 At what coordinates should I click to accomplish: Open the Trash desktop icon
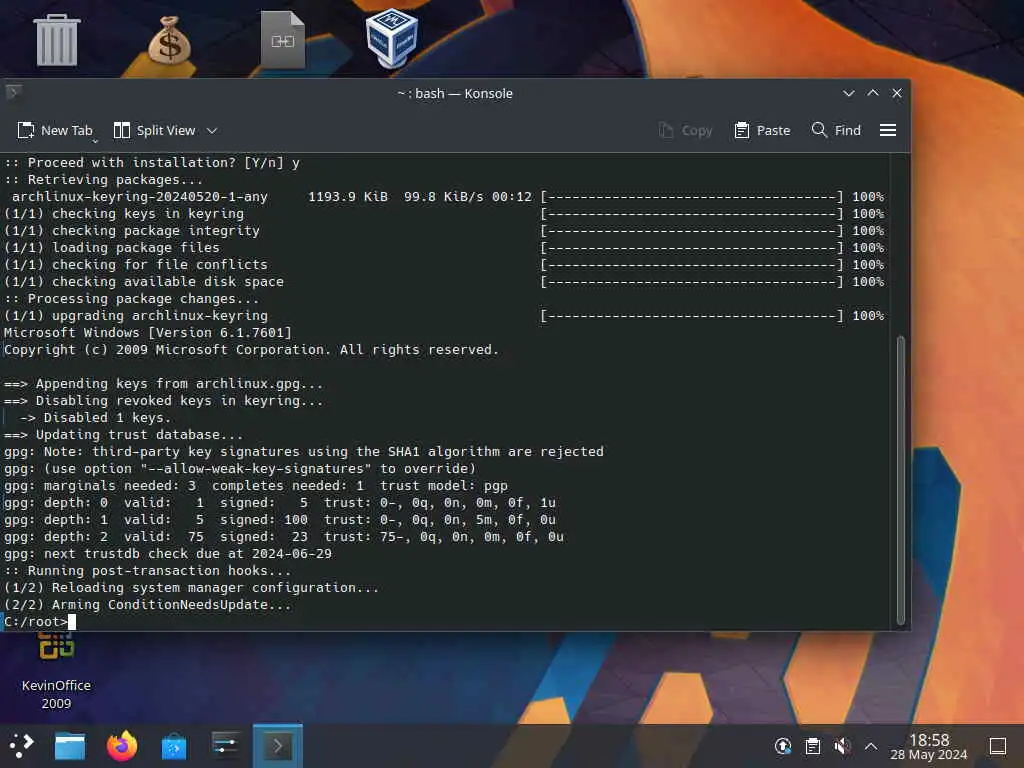tap(57, 40)
